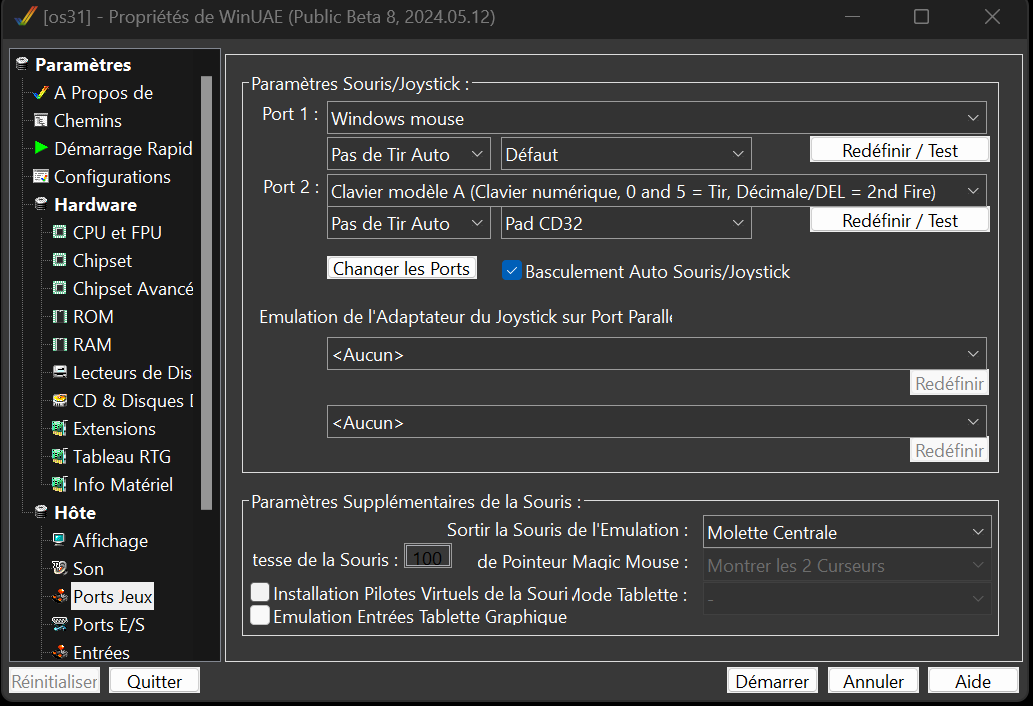Click the green Démarrage Rapide arrow icon
The image size is (1033, 706).
[41, 148]
